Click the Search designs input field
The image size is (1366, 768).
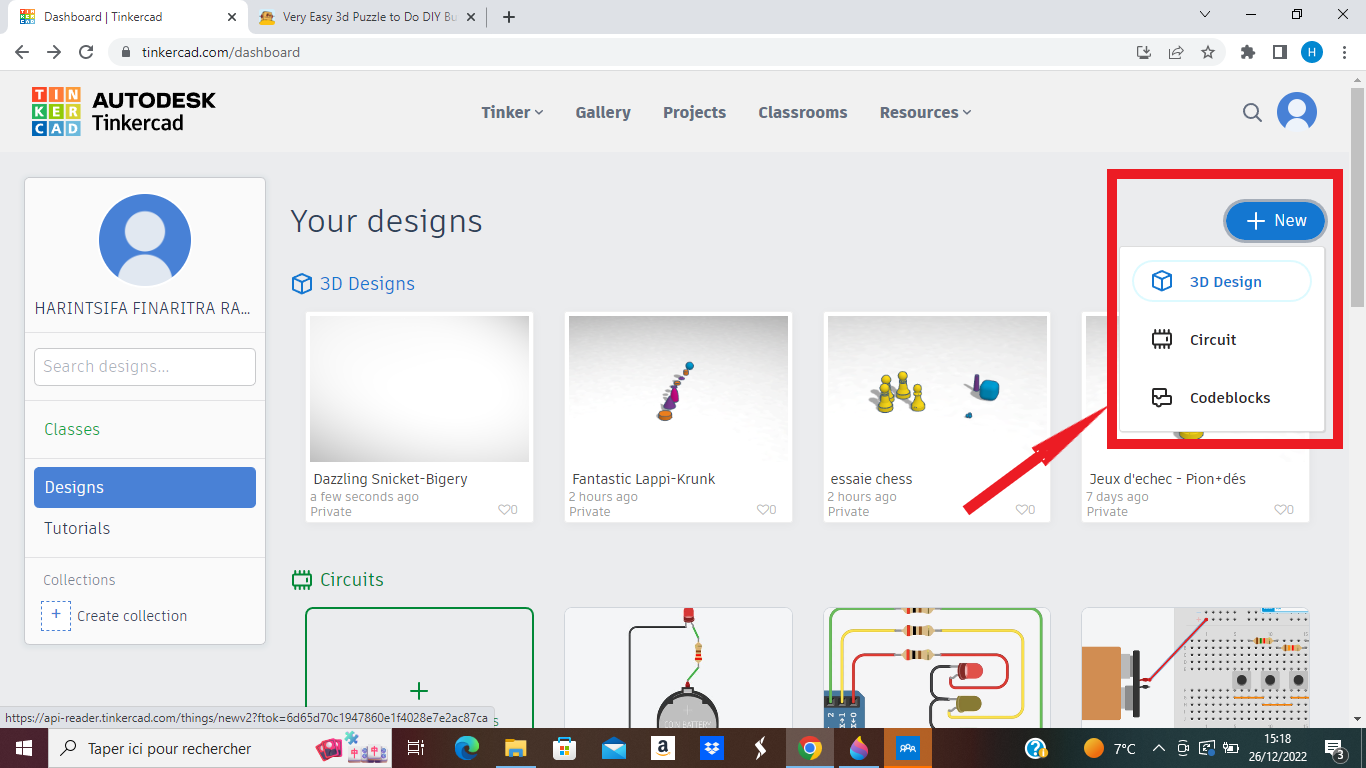(144, 366)
